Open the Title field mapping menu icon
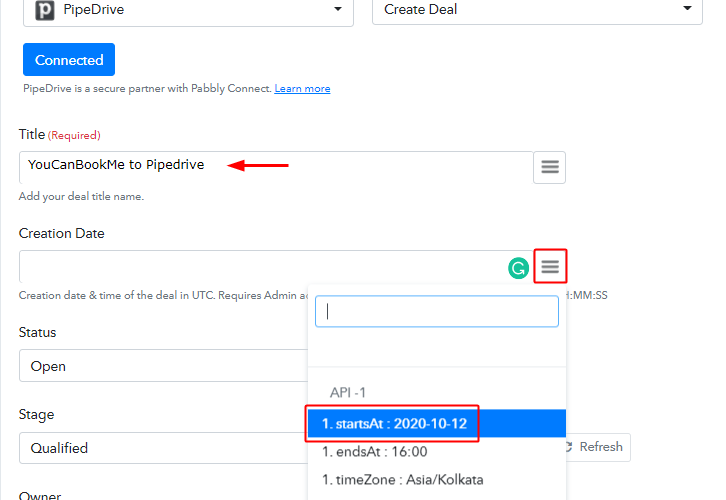Screen dimensions: 726x500 [550, 167]
